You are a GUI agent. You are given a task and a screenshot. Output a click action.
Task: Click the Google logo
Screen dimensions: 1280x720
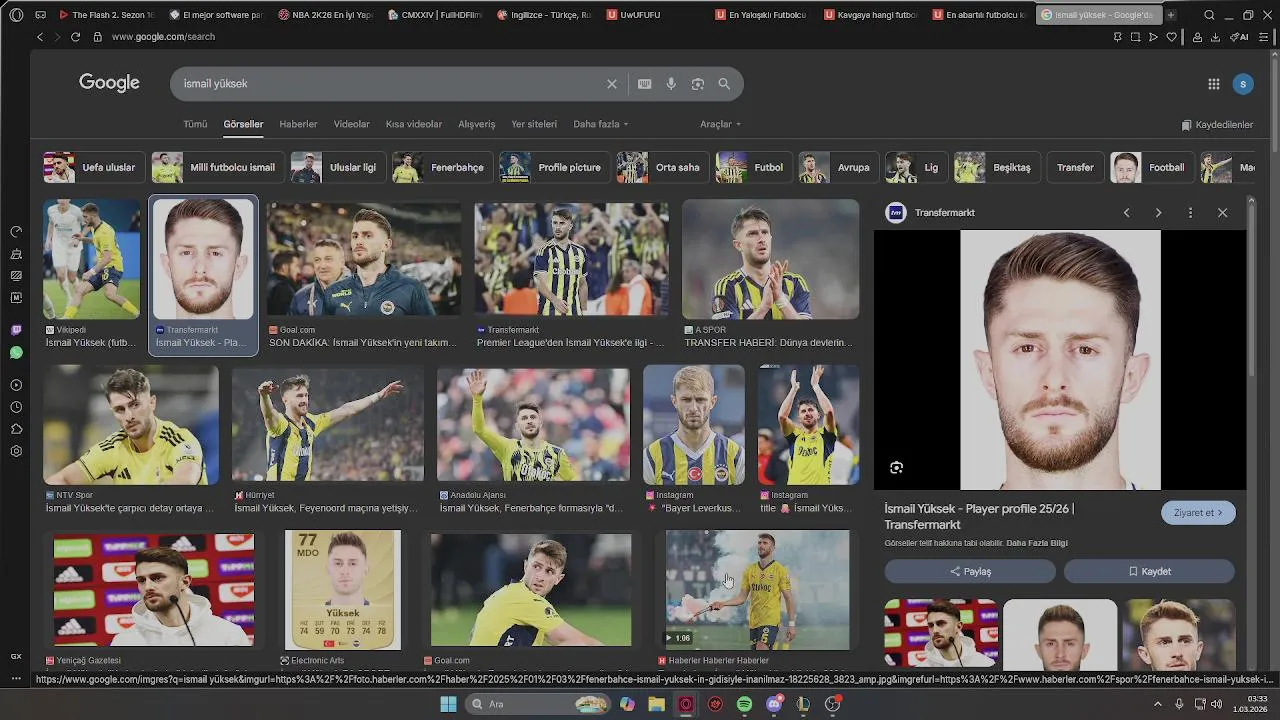pos(109,83)
